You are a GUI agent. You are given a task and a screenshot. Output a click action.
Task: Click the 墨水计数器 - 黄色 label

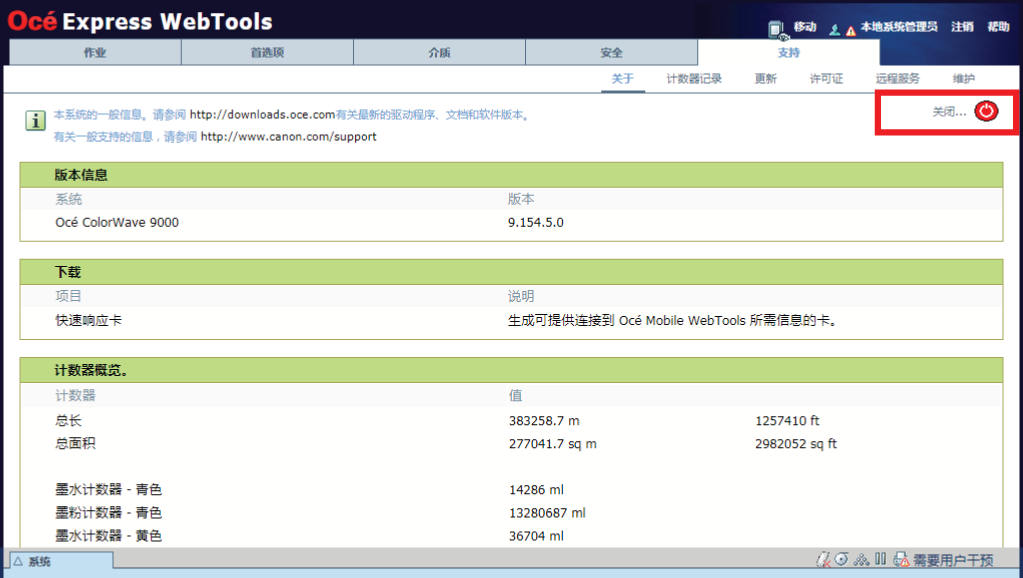(108, 536)
